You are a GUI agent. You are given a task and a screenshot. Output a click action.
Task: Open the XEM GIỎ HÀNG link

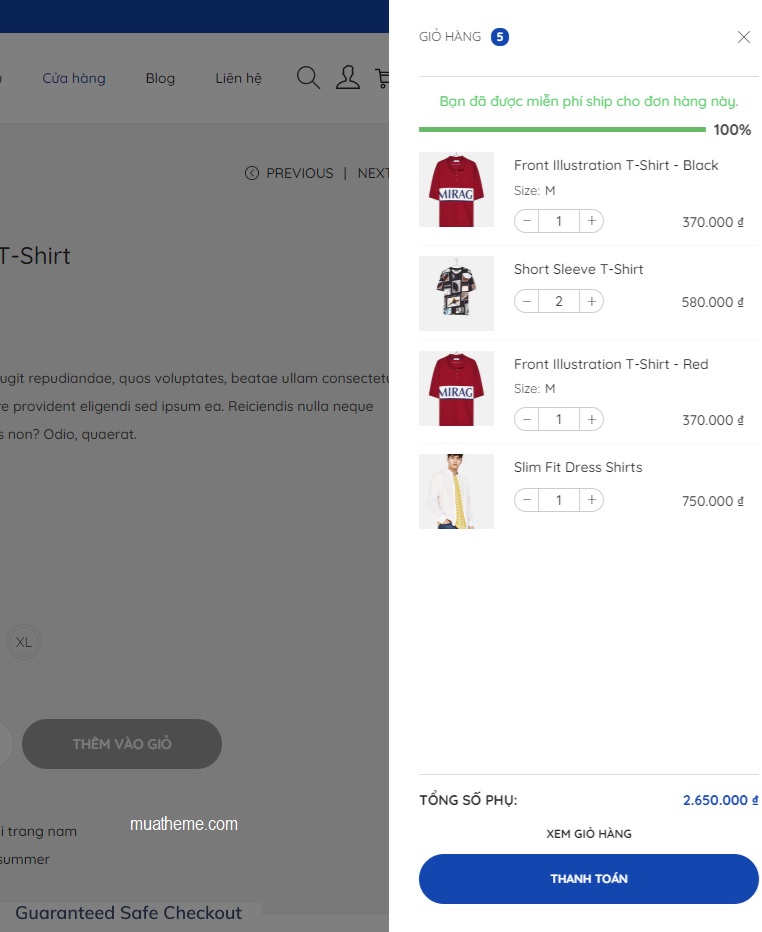pos(588,834)
